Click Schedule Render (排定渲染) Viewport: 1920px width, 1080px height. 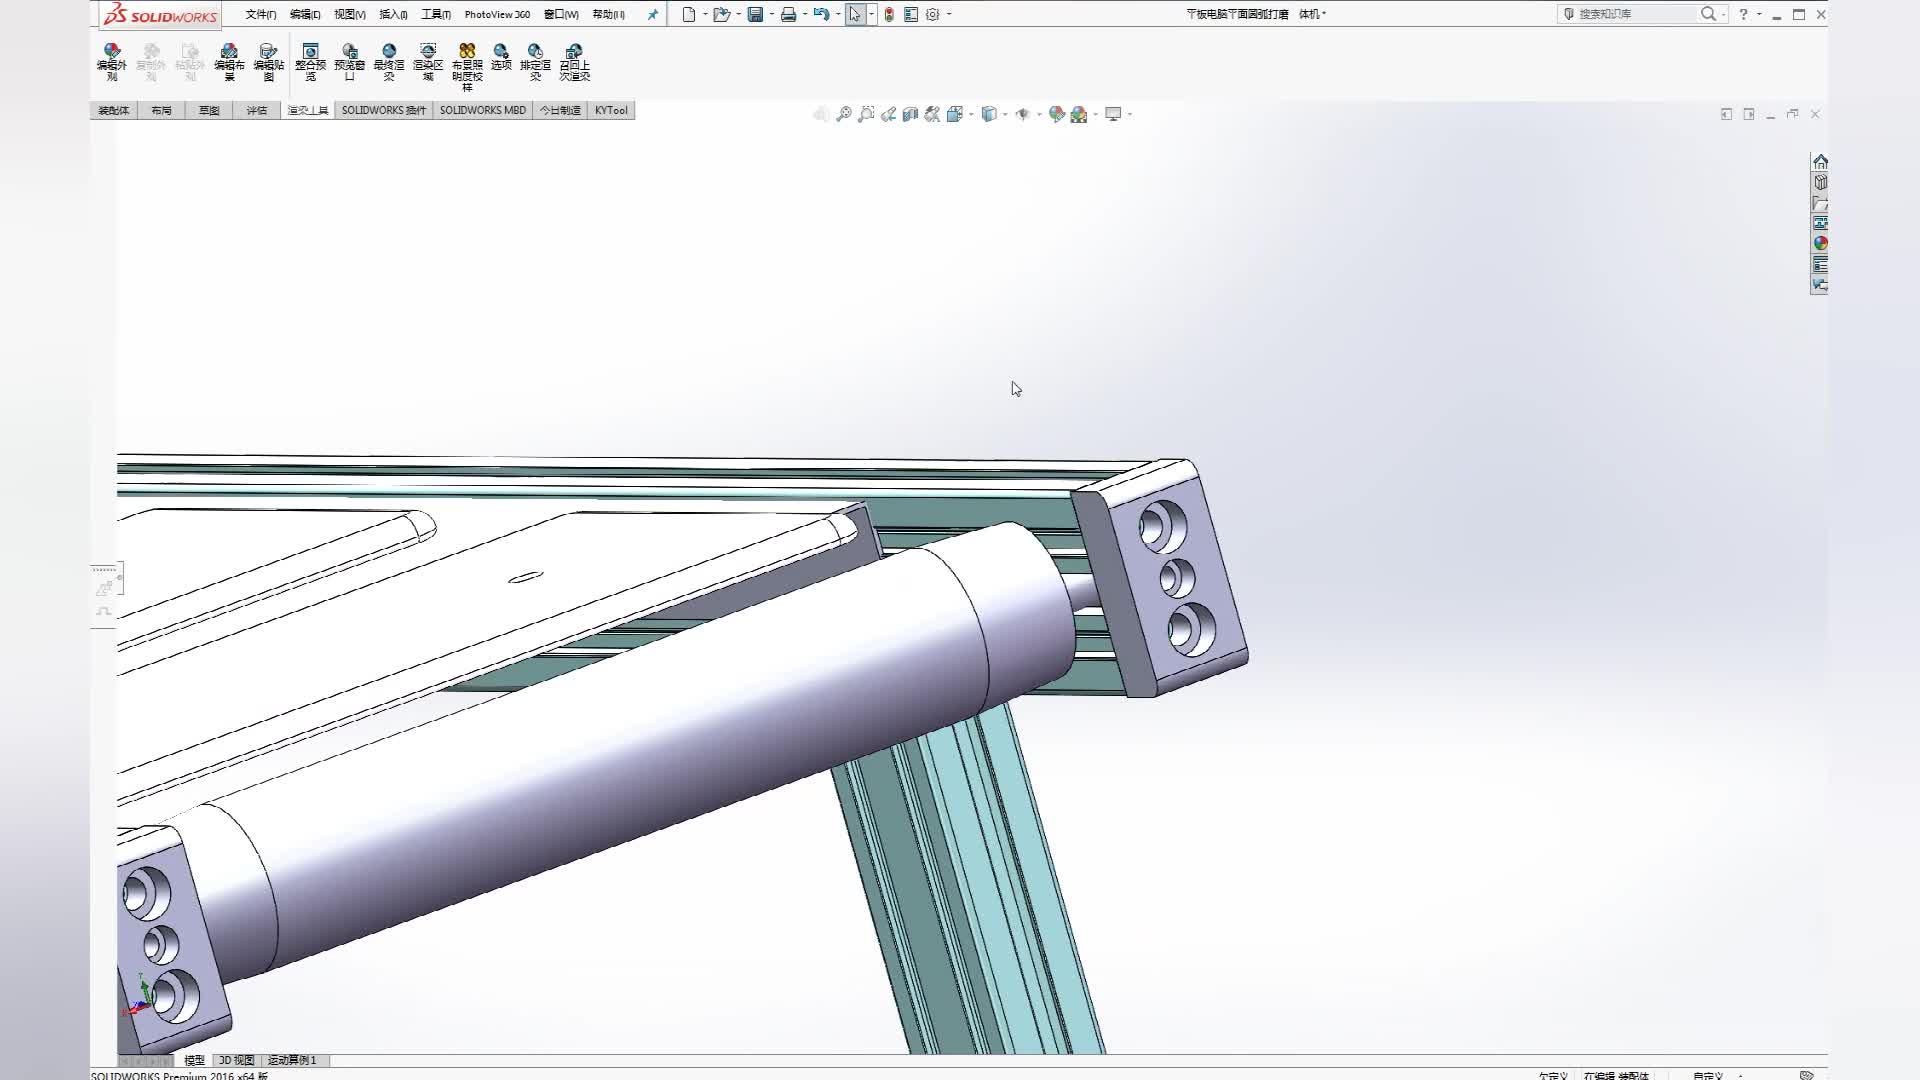coord(535,62)
